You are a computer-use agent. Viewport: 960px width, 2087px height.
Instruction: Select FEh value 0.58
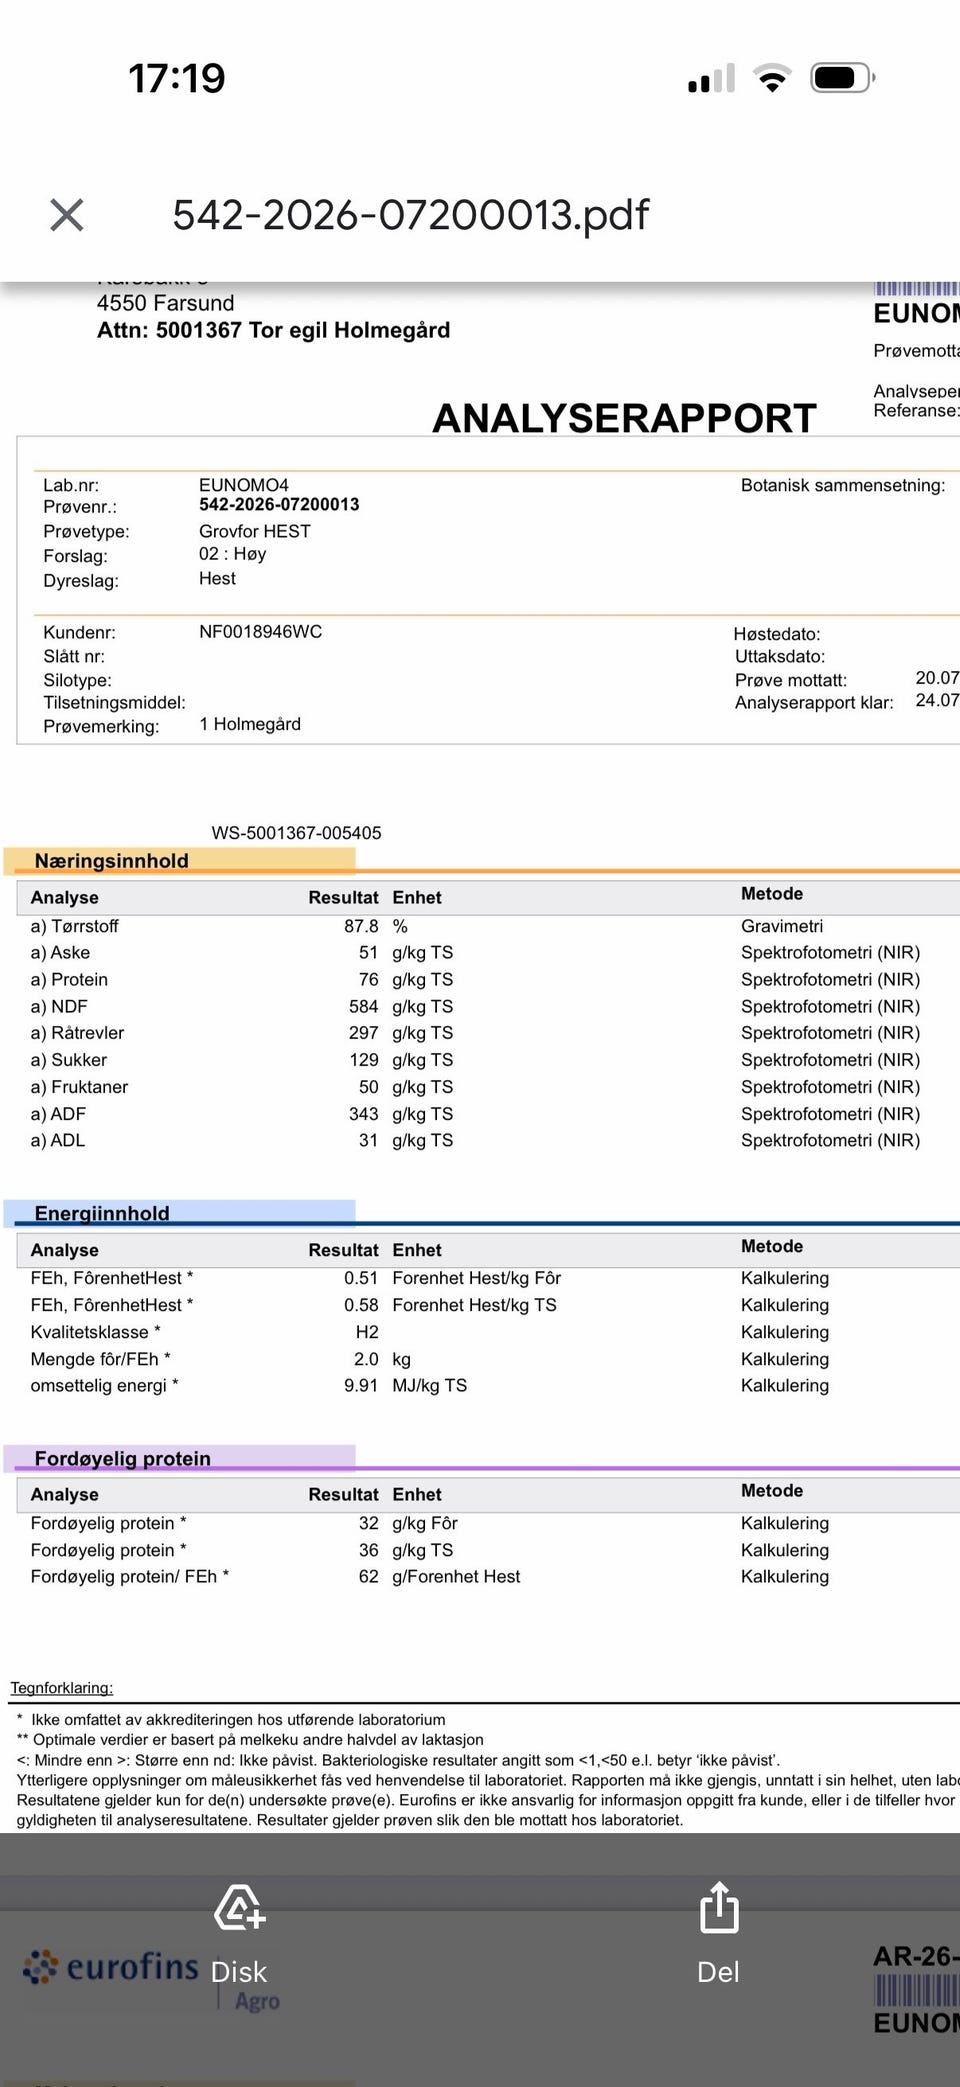point(361,1305)
